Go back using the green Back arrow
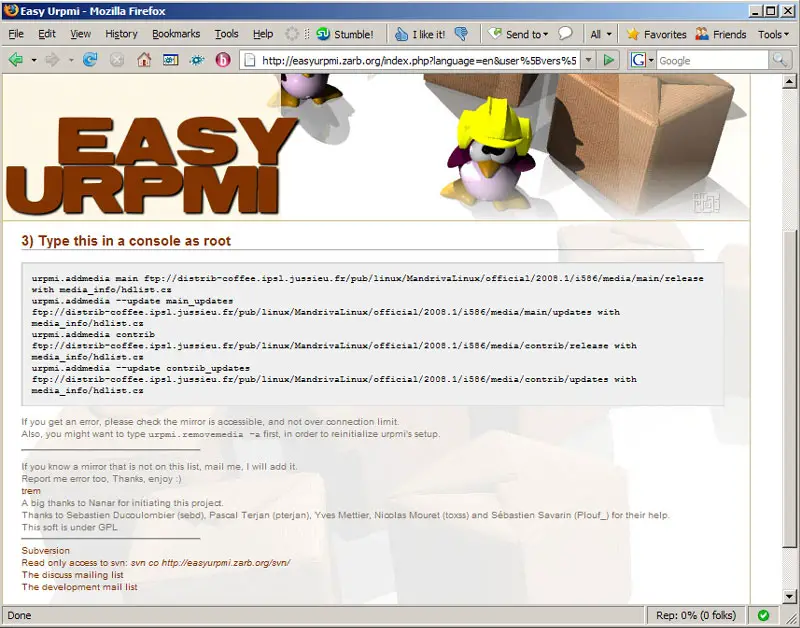This screenshot has height=628, width=800. coord(16,60)
